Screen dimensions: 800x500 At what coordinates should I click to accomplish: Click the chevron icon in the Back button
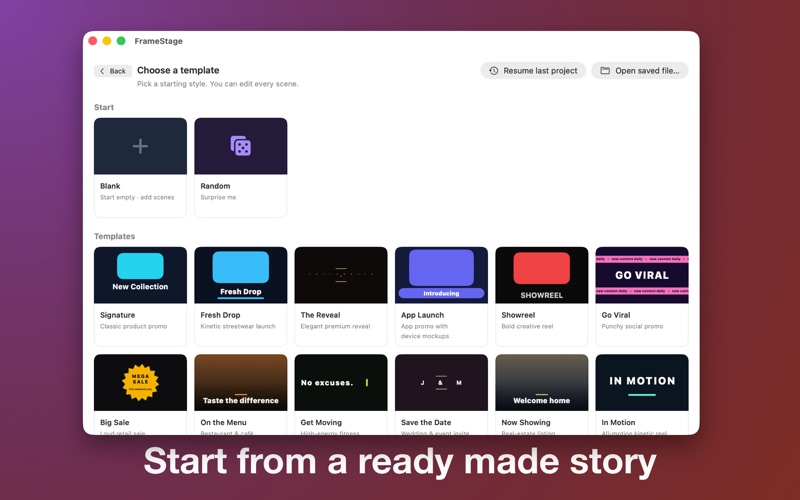point(102,71)
